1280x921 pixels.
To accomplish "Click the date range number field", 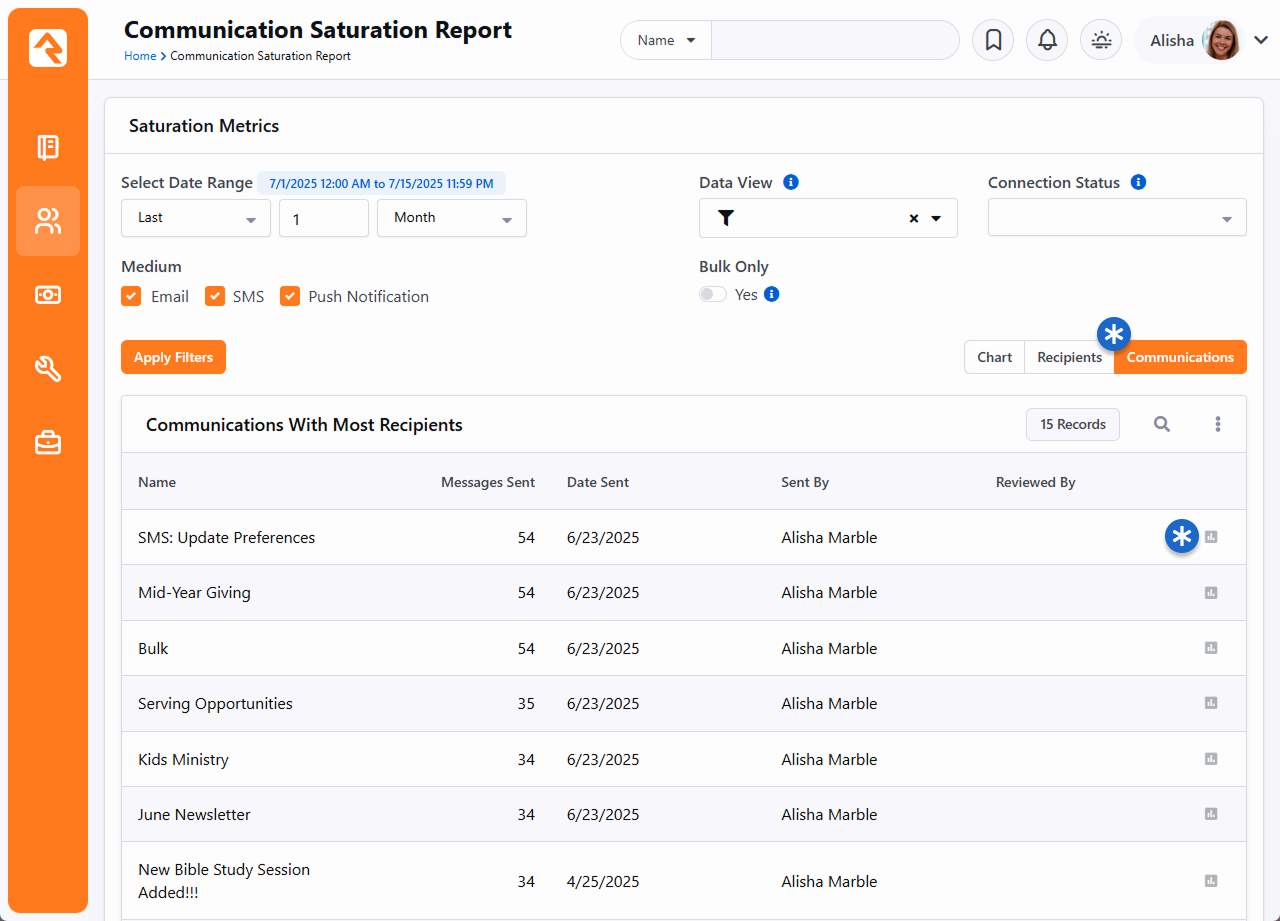I will point(323,218).
